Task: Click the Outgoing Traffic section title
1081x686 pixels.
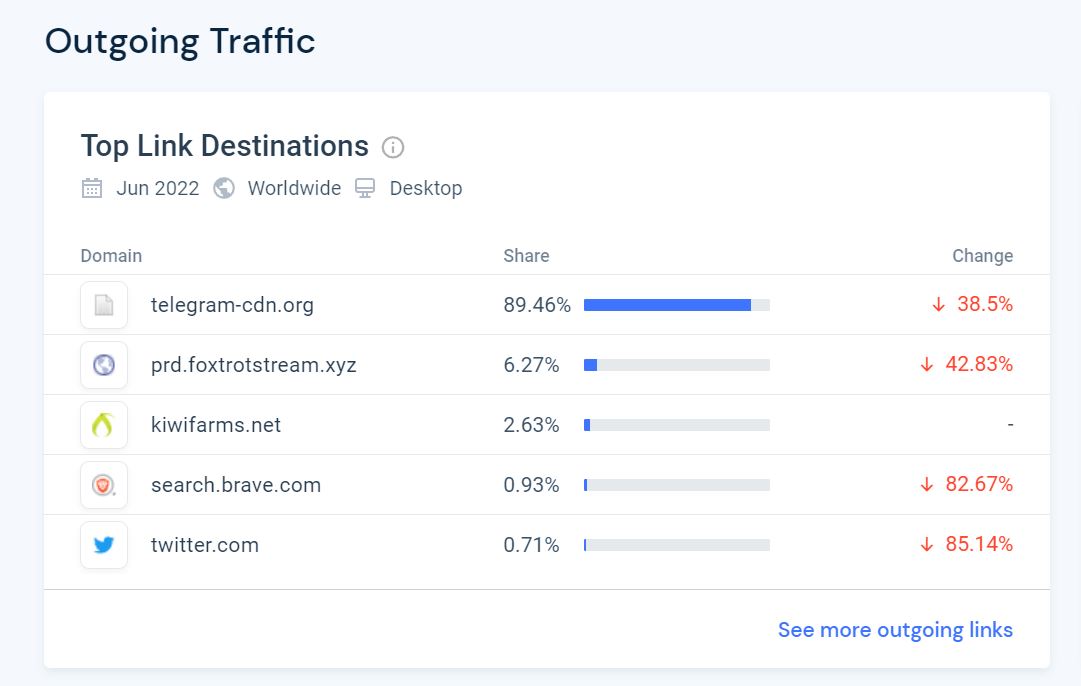Action: pyautogui.click(x=180, y=42)
